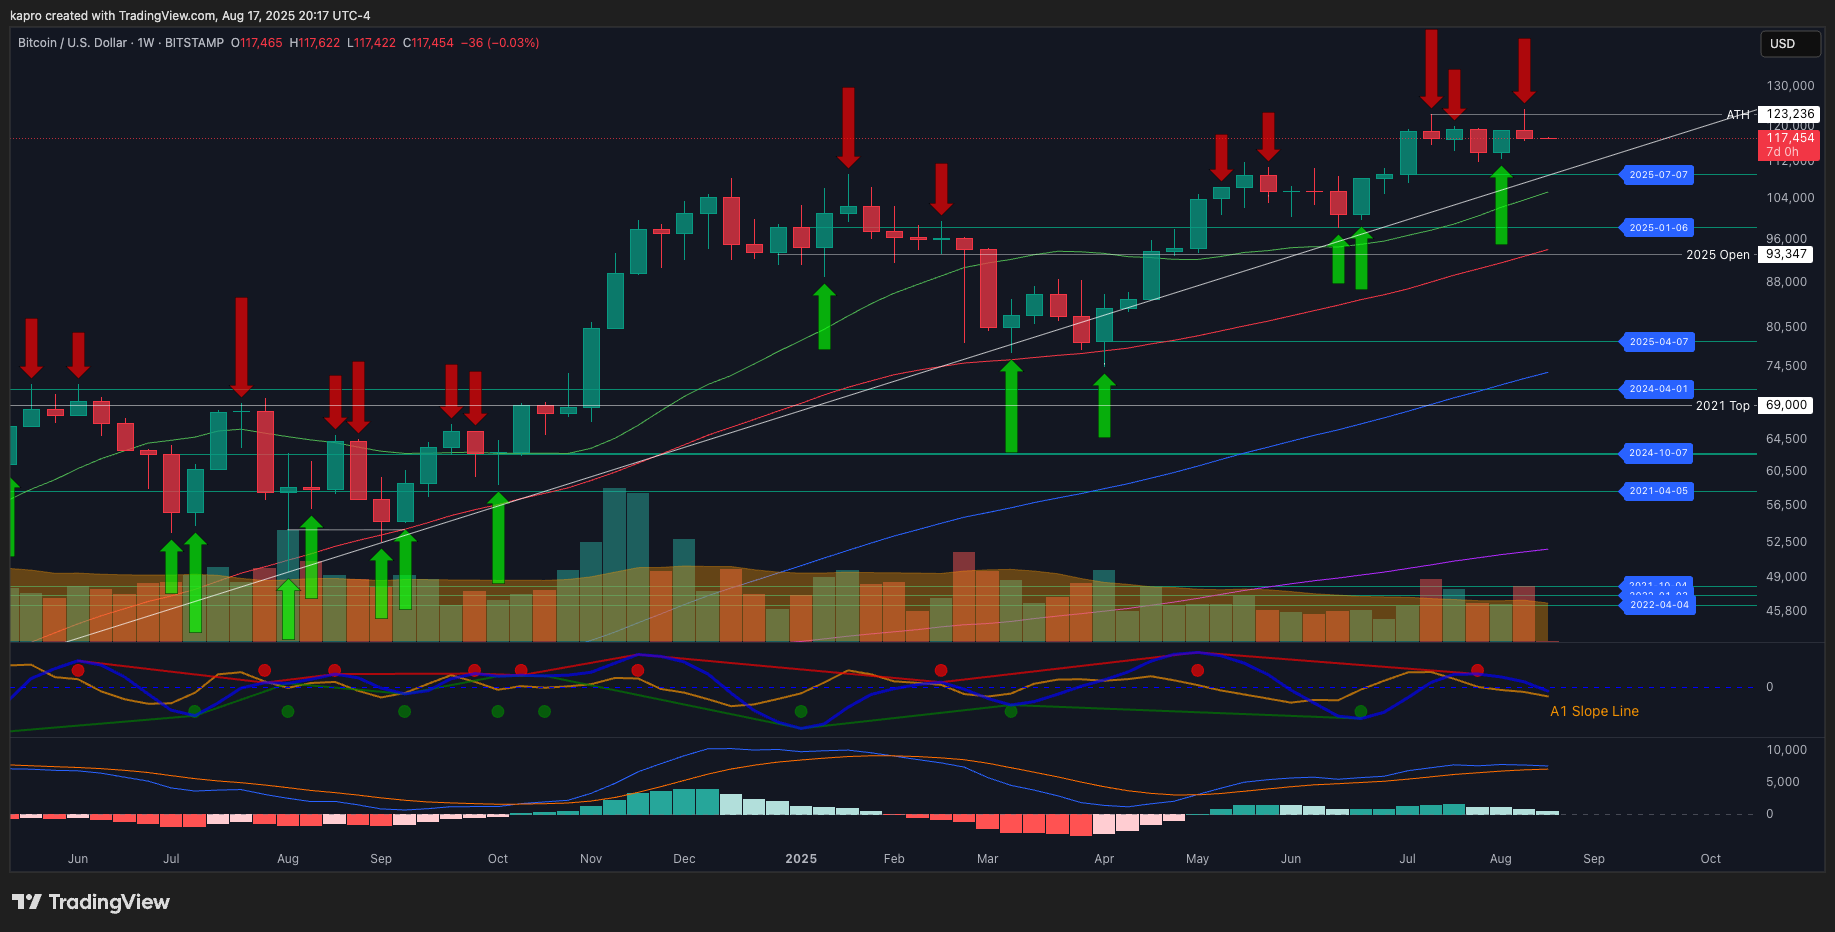Pick the 2024-04-01 level label

pyautogui.click(x=1657, y=389)
